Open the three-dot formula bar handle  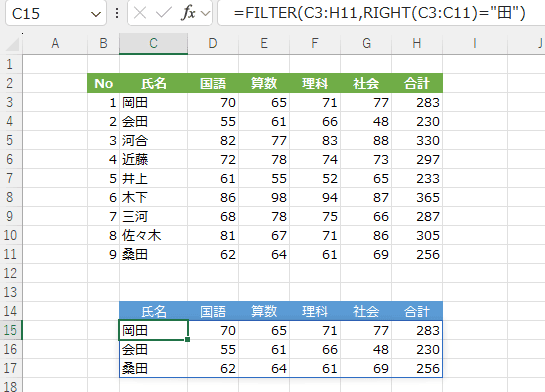point(117,13)
